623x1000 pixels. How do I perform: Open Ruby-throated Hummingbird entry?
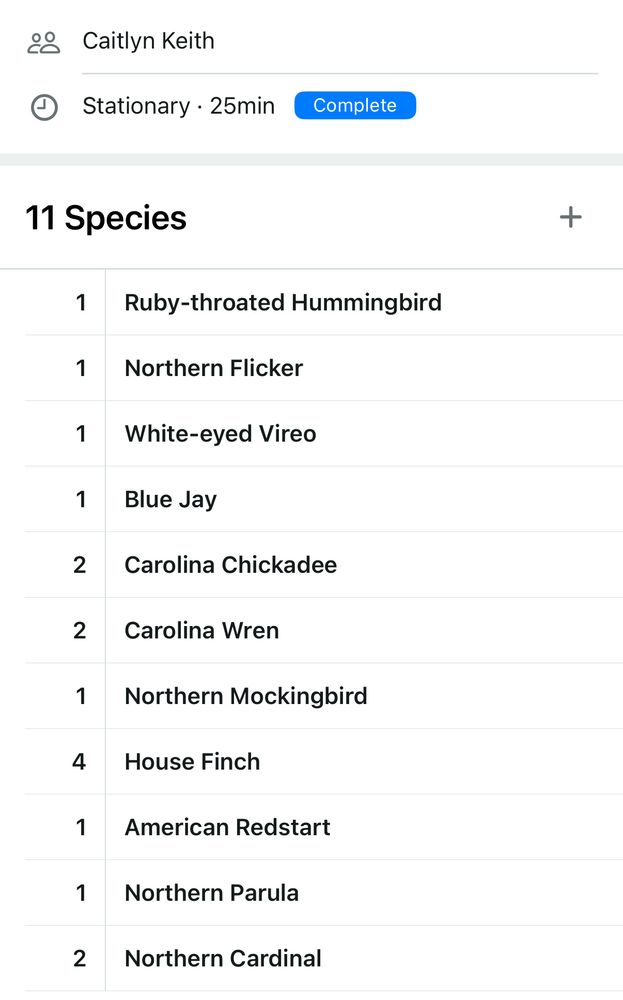coord(324,302)
